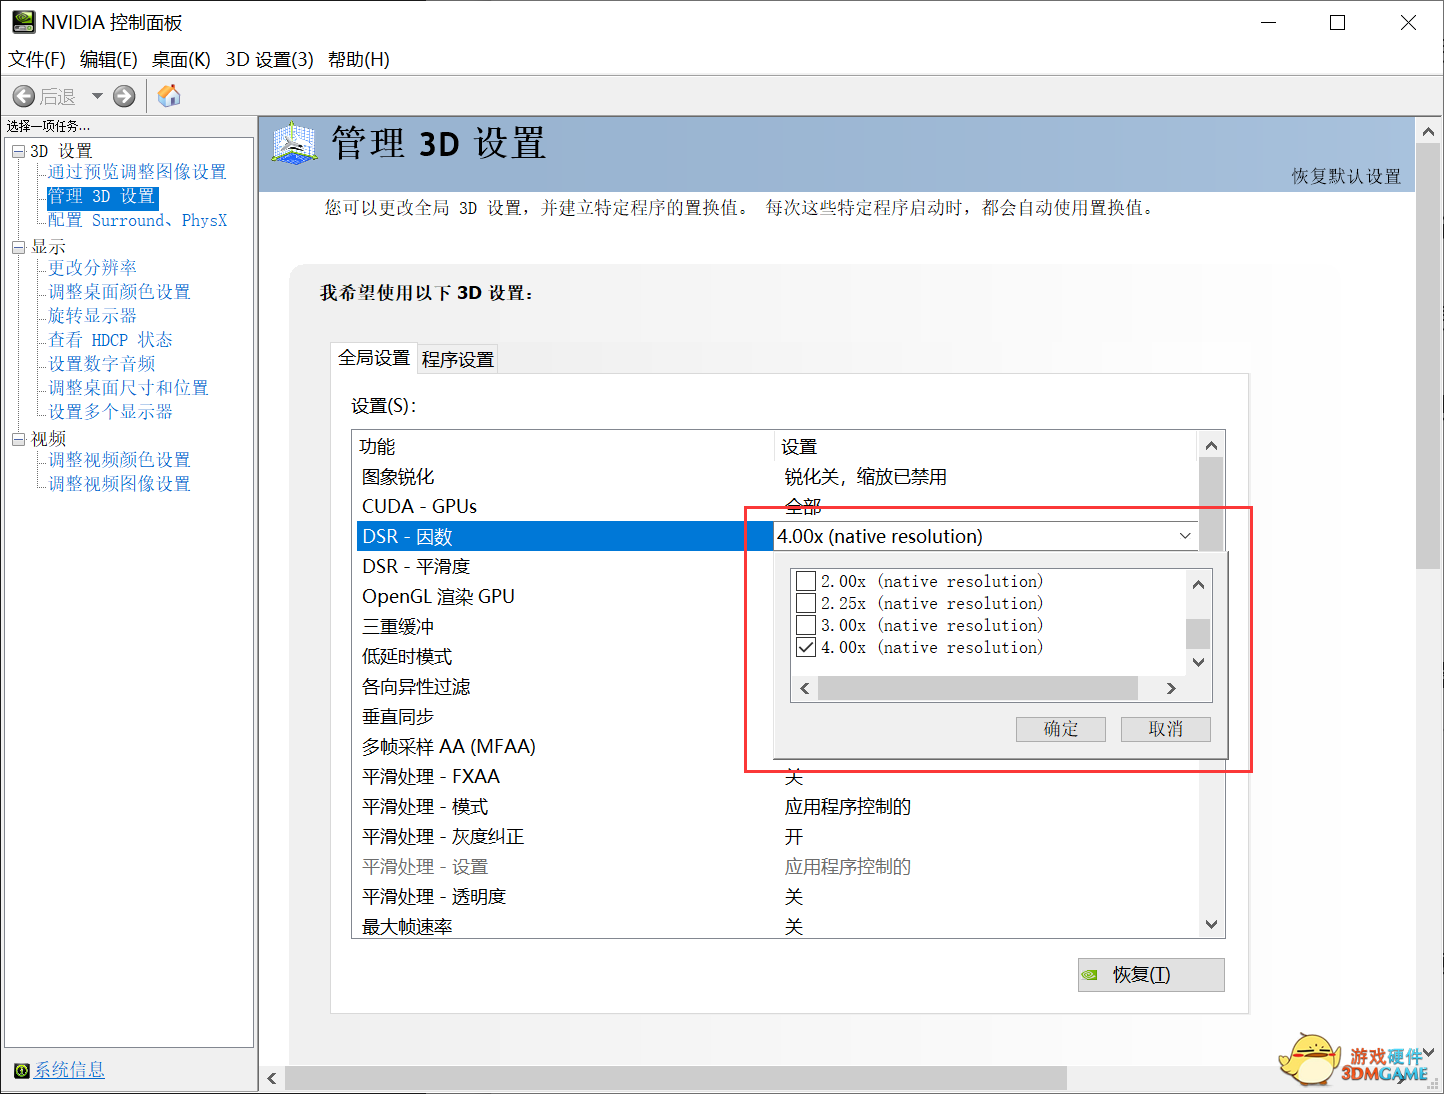Click left arrow of DSR popup horizontal scrollbar
This screenshot has width=1444, height=1094.
pos(805,688)
